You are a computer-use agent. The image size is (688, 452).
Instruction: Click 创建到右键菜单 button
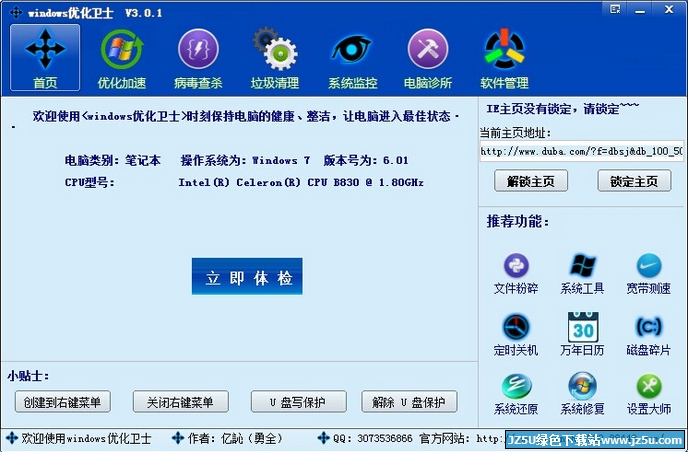pyautogui.click(x=62, y=402)
